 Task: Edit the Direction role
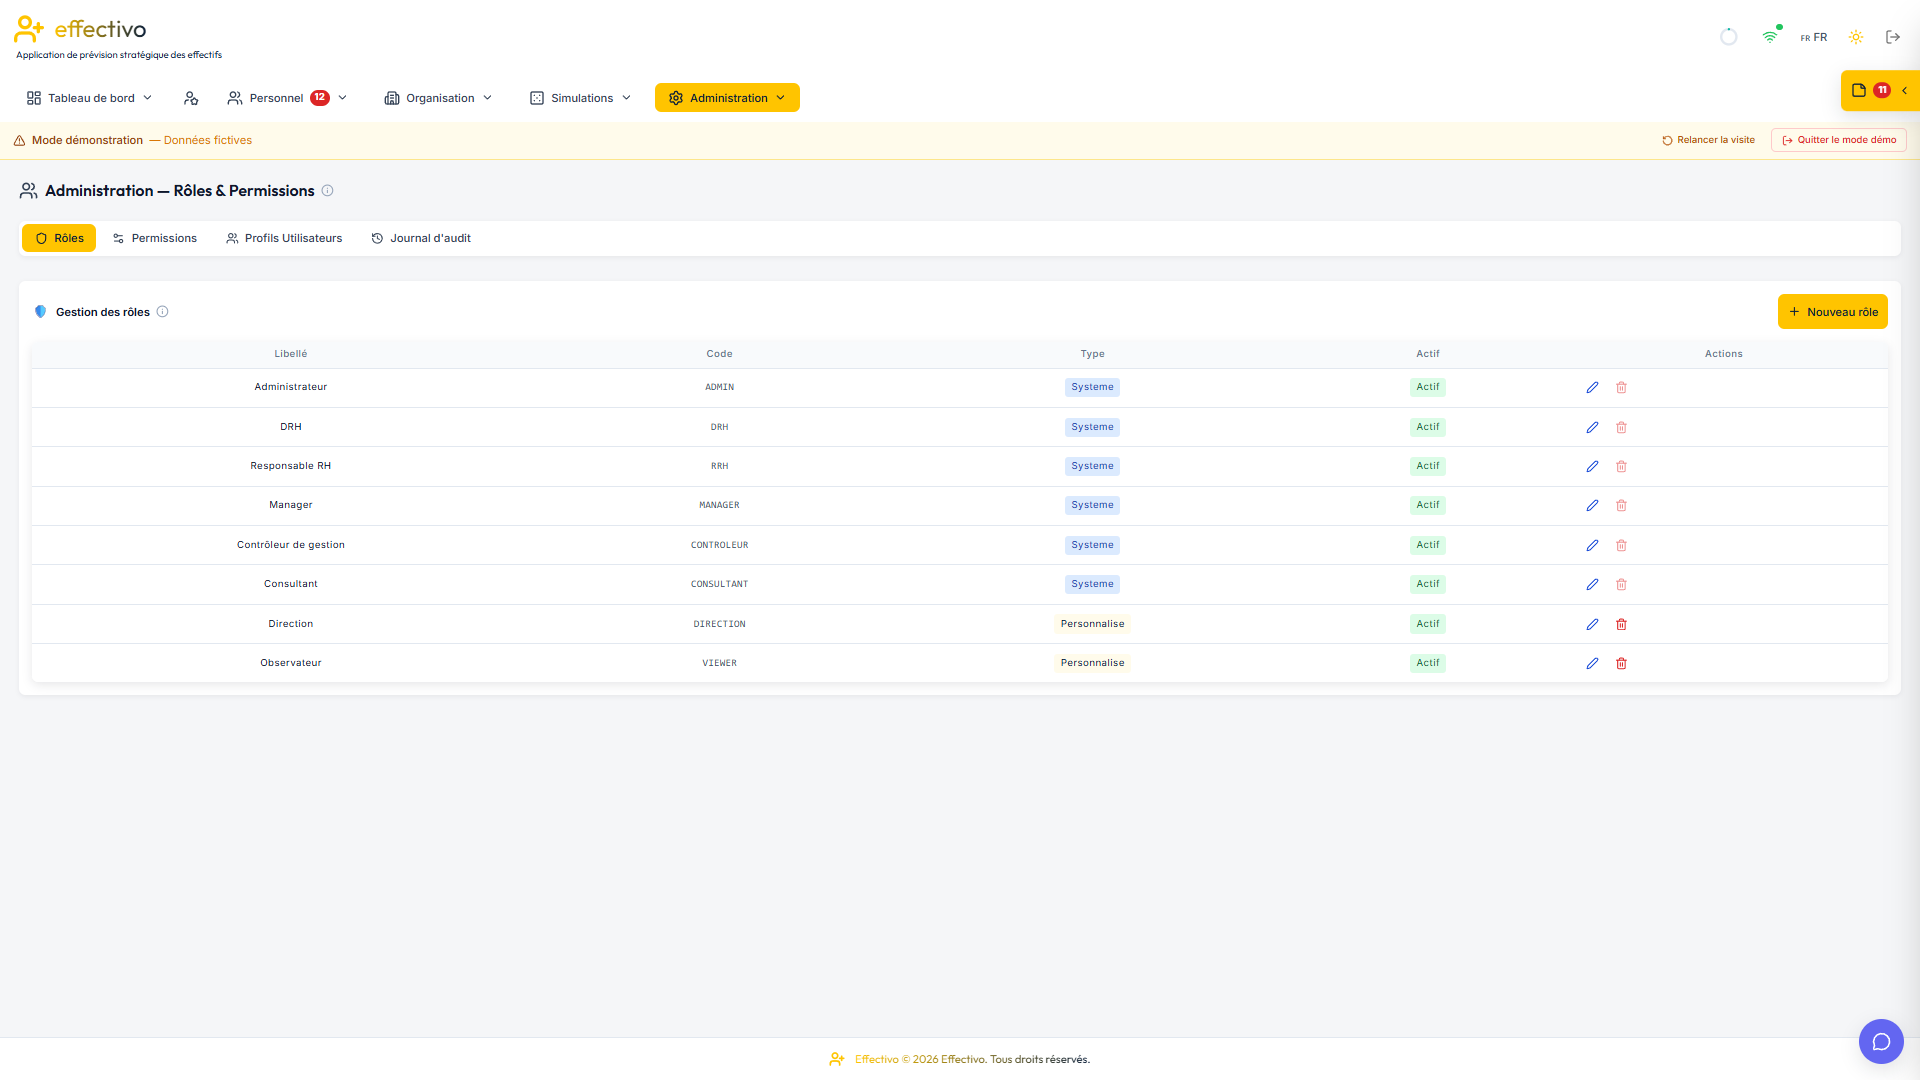pyautogui.click(x=1592, y=624)
